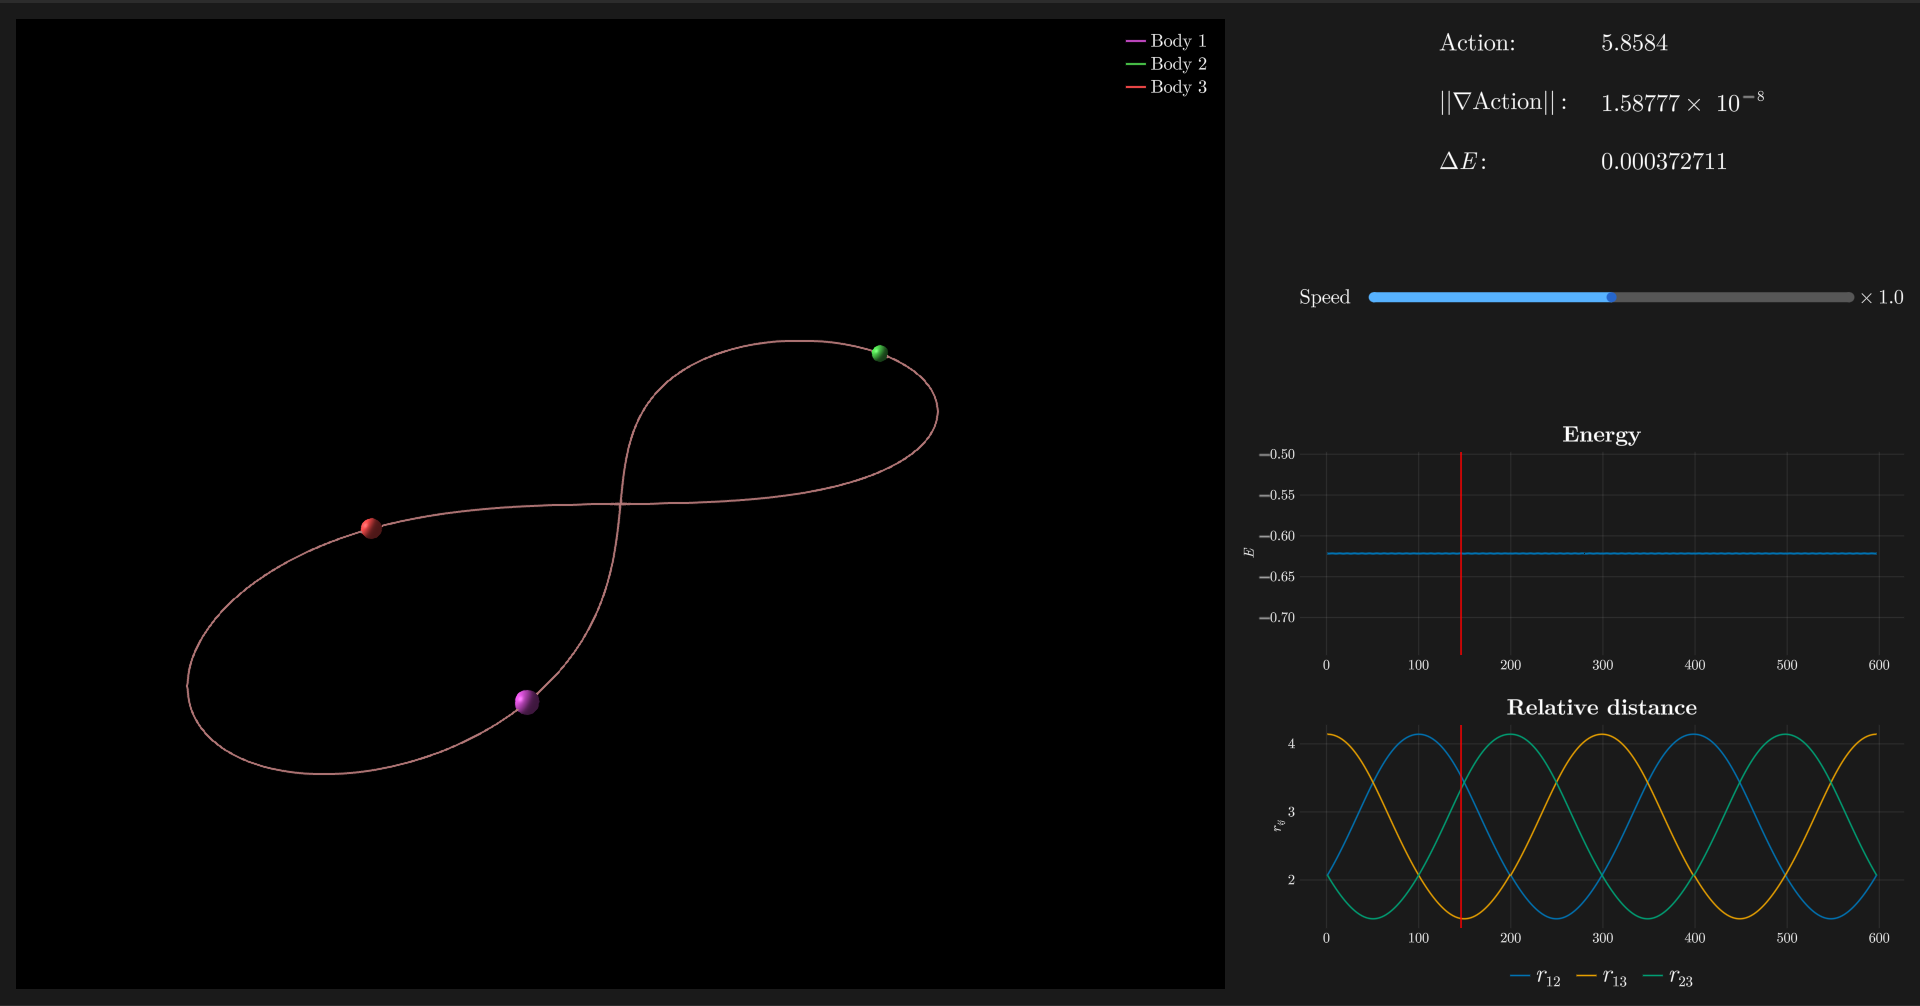Toggle the r23 legend item
Viewport: 1920px width, 1006px height.
click(x=1669, y=978)
